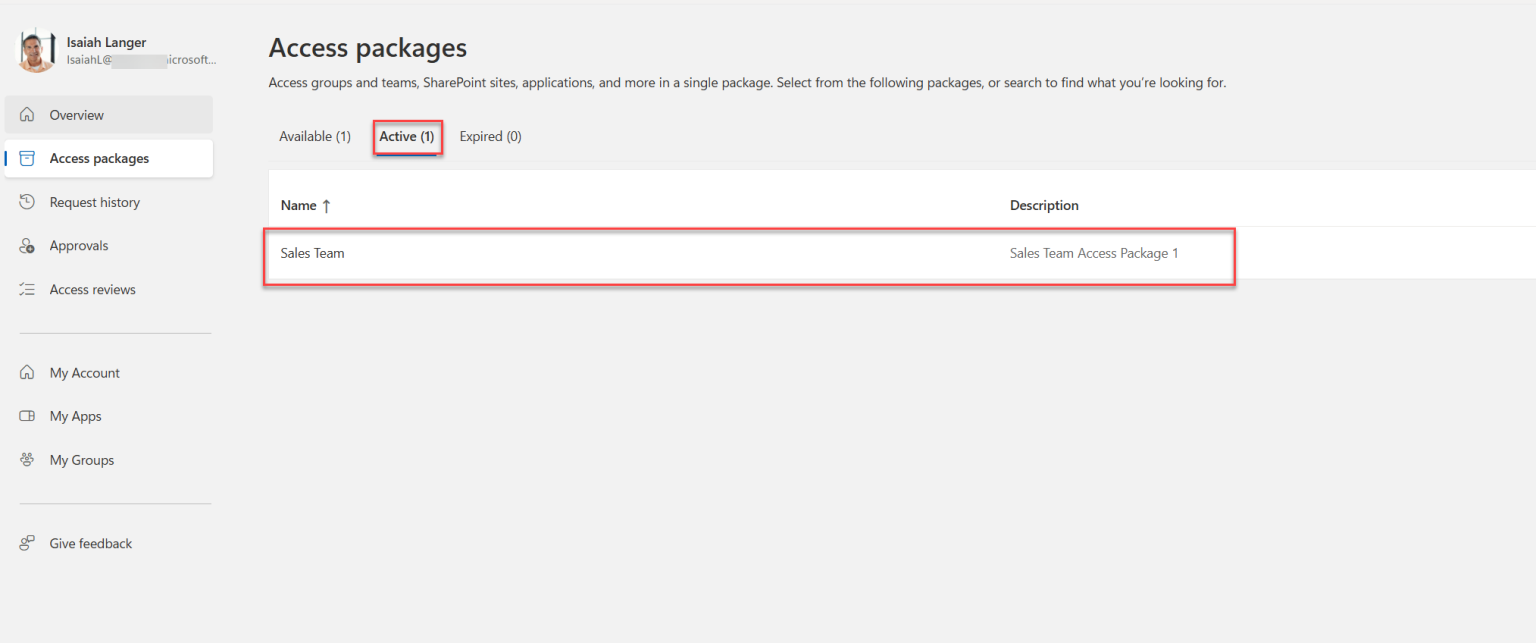Viewport: 1536px width, 643px height.
Task: Click the My Groups people icon
Action: pyautogui.click(x=28, y=459)
